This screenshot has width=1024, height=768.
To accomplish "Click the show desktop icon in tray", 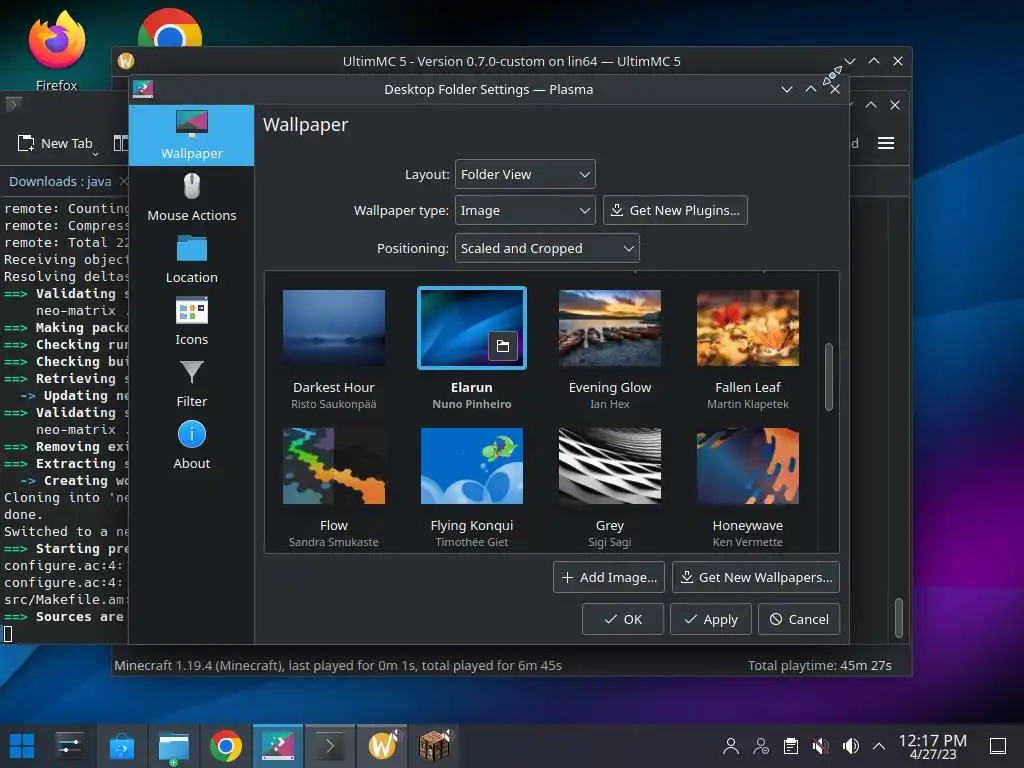I will (998, 746).
